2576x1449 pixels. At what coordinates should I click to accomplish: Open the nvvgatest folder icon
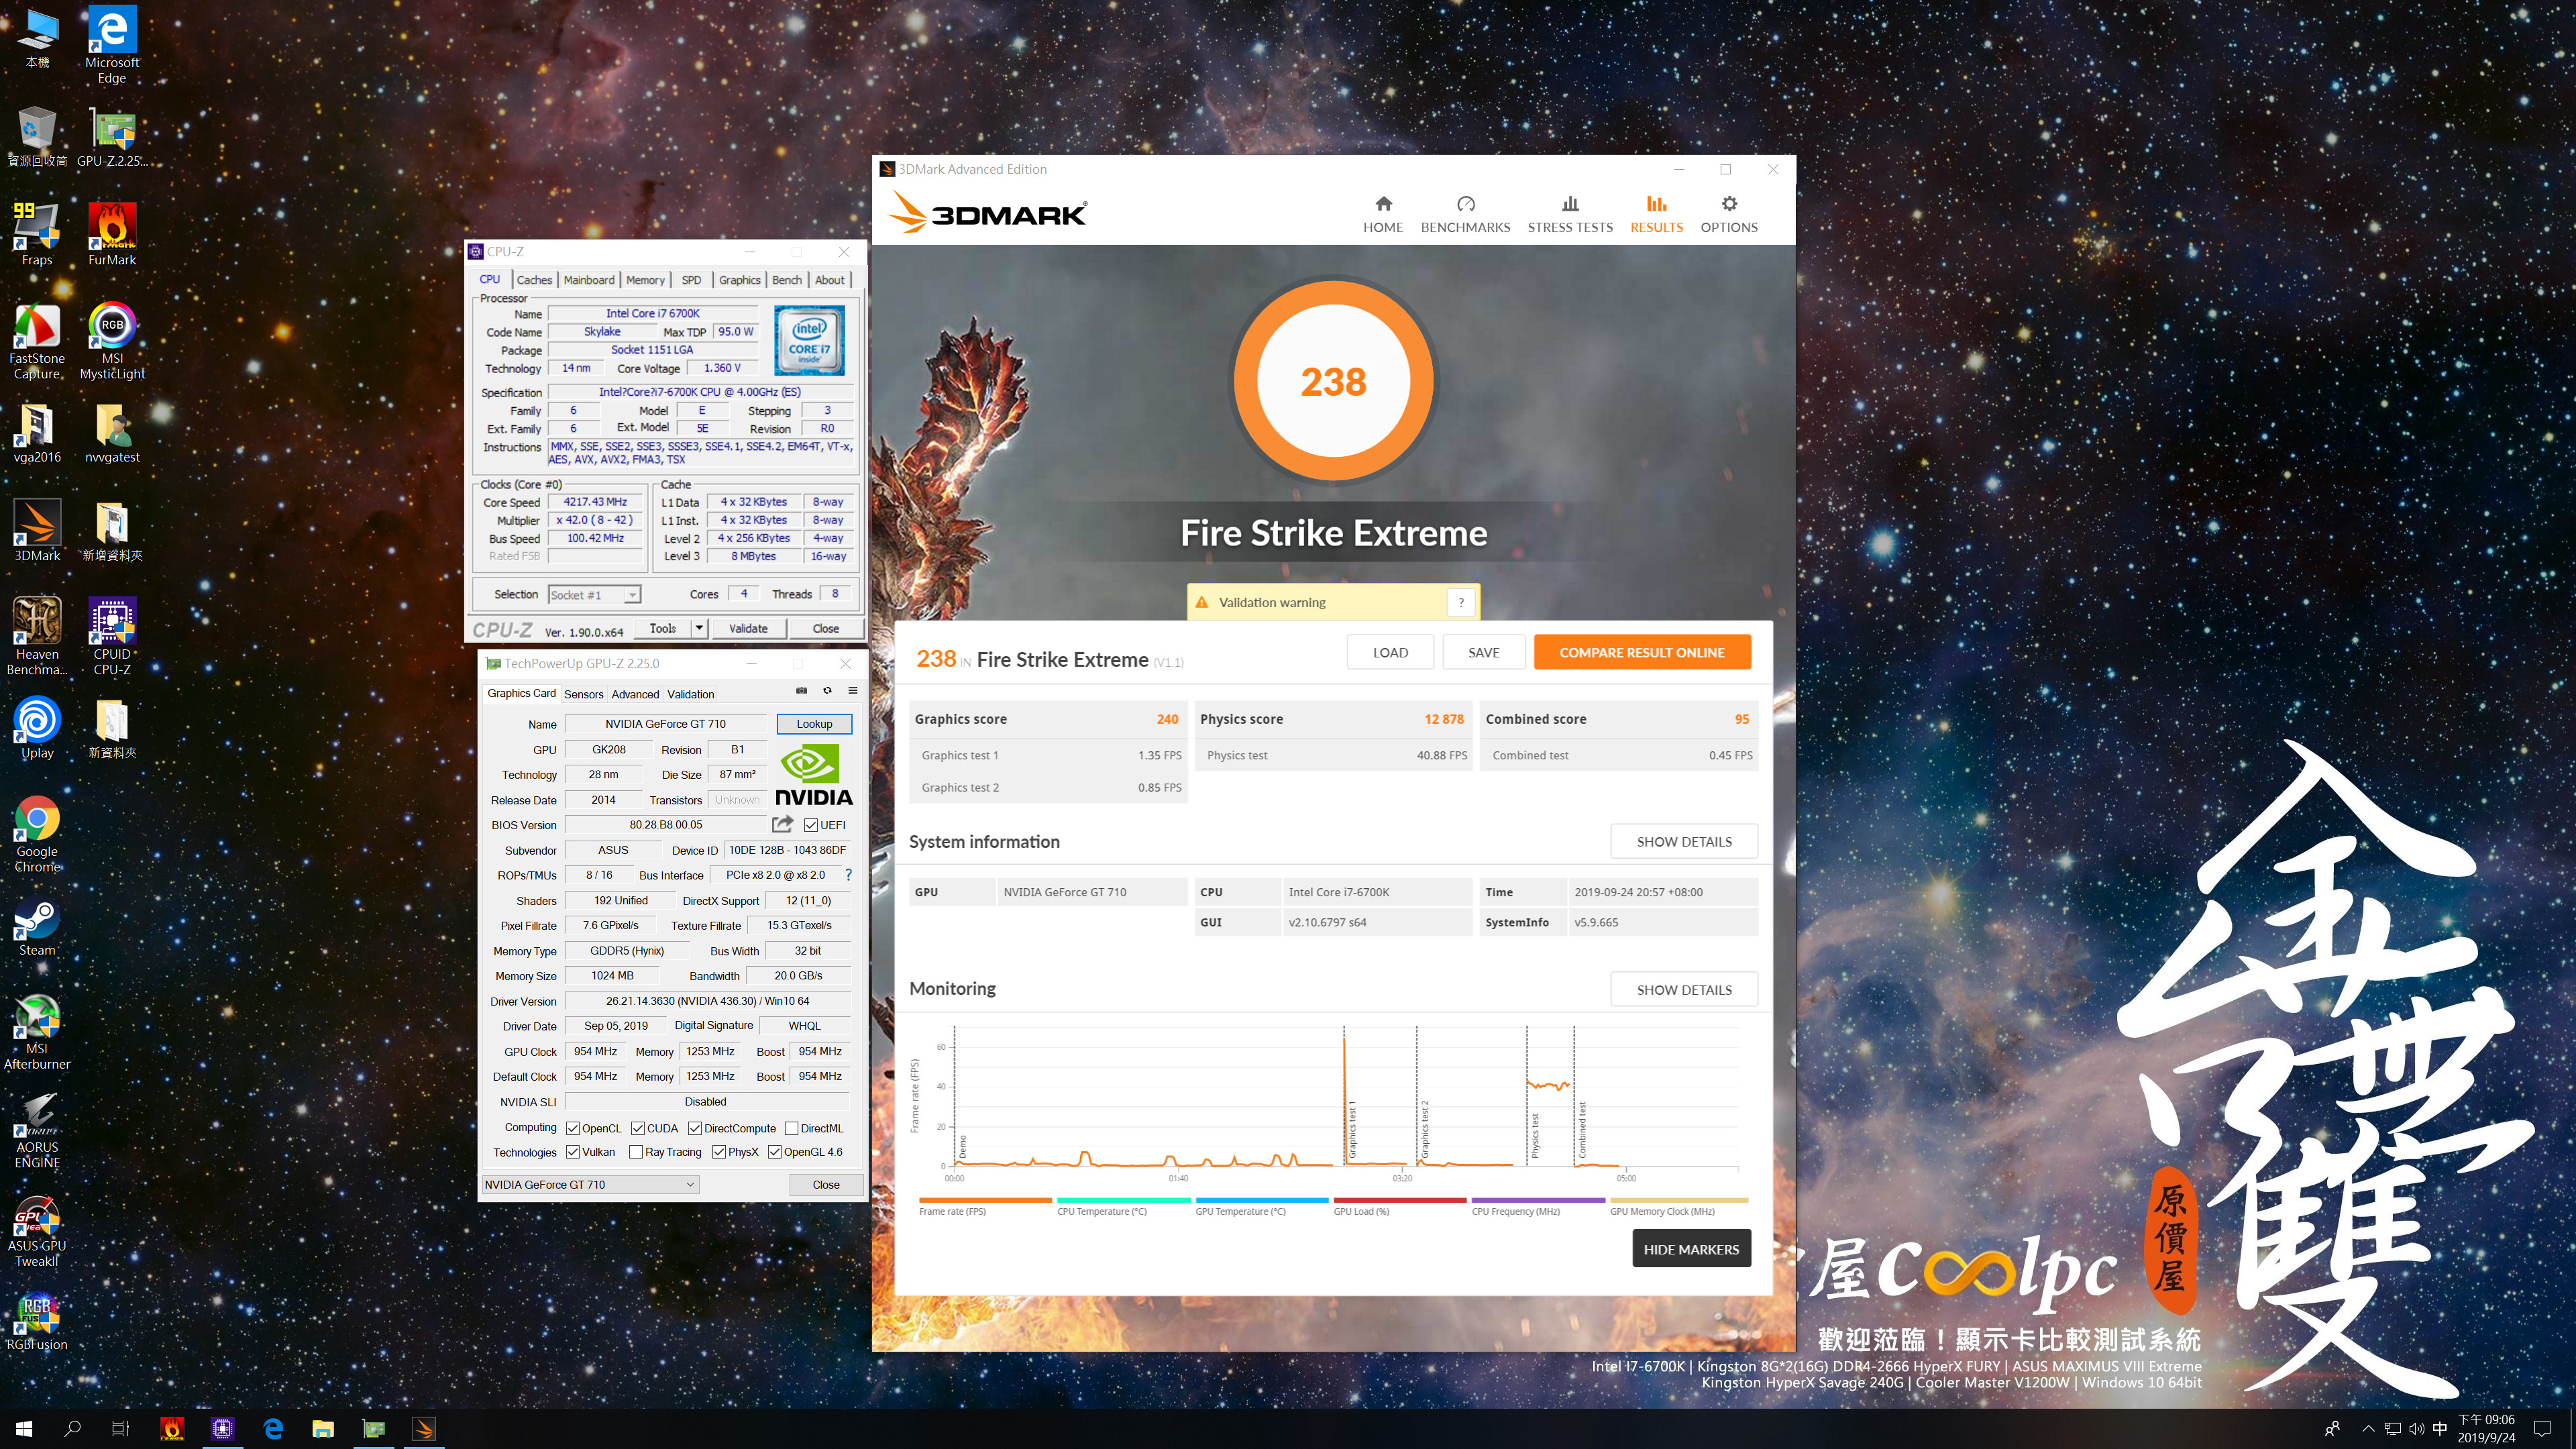point(112,433)
